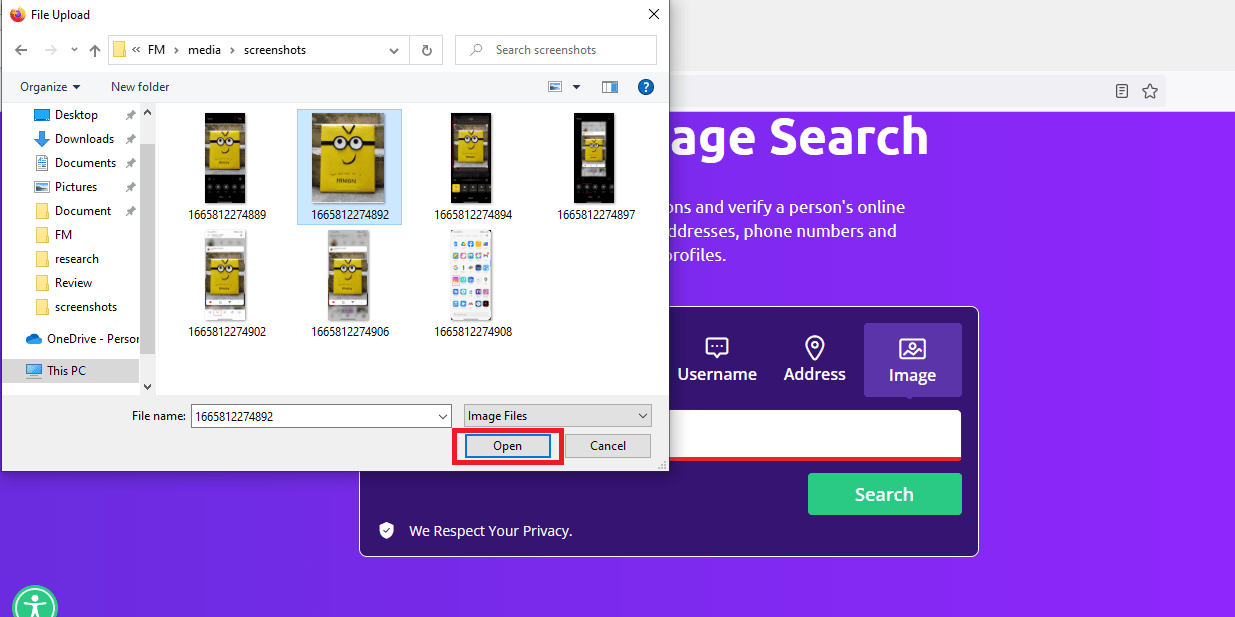Select the Image tab on webpage
The width and height of the screenshot is (1235, 617).
click(x=913, y=360)
